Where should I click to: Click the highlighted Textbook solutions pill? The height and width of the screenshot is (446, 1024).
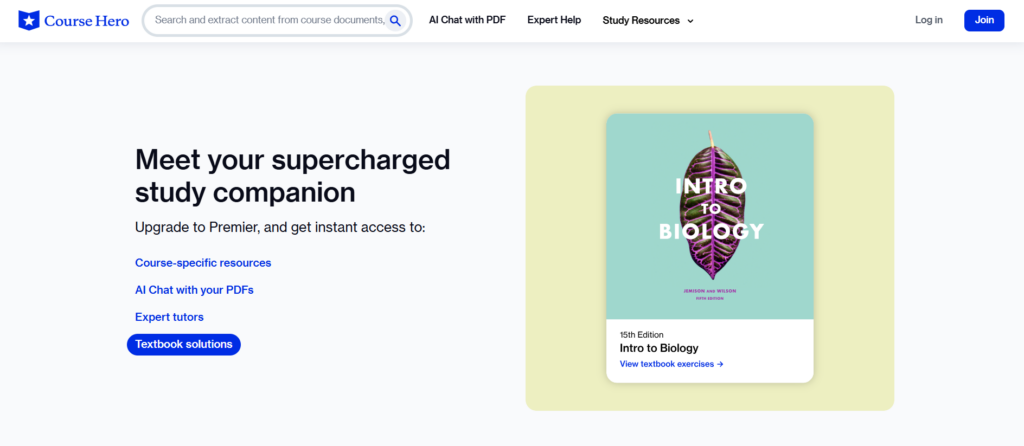184,344
